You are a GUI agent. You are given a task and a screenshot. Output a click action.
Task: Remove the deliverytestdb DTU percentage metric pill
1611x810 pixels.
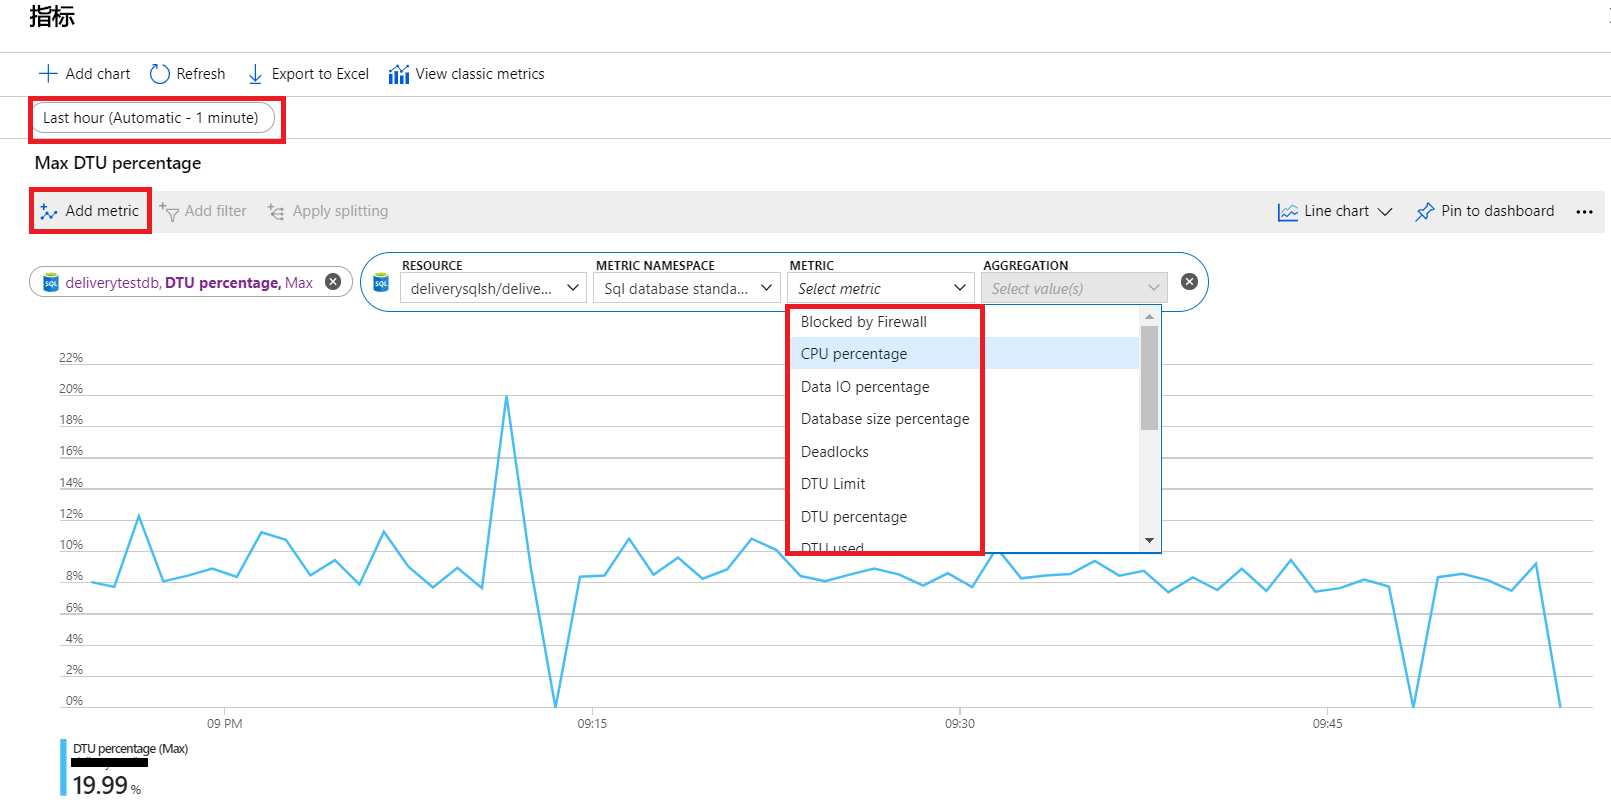click(x=333, y=282)
